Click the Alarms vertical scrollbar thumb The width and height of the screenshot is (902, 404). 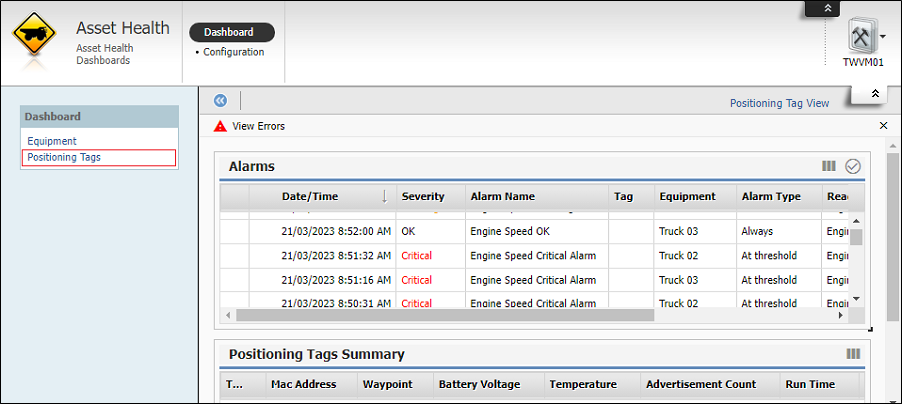point(856,237)
